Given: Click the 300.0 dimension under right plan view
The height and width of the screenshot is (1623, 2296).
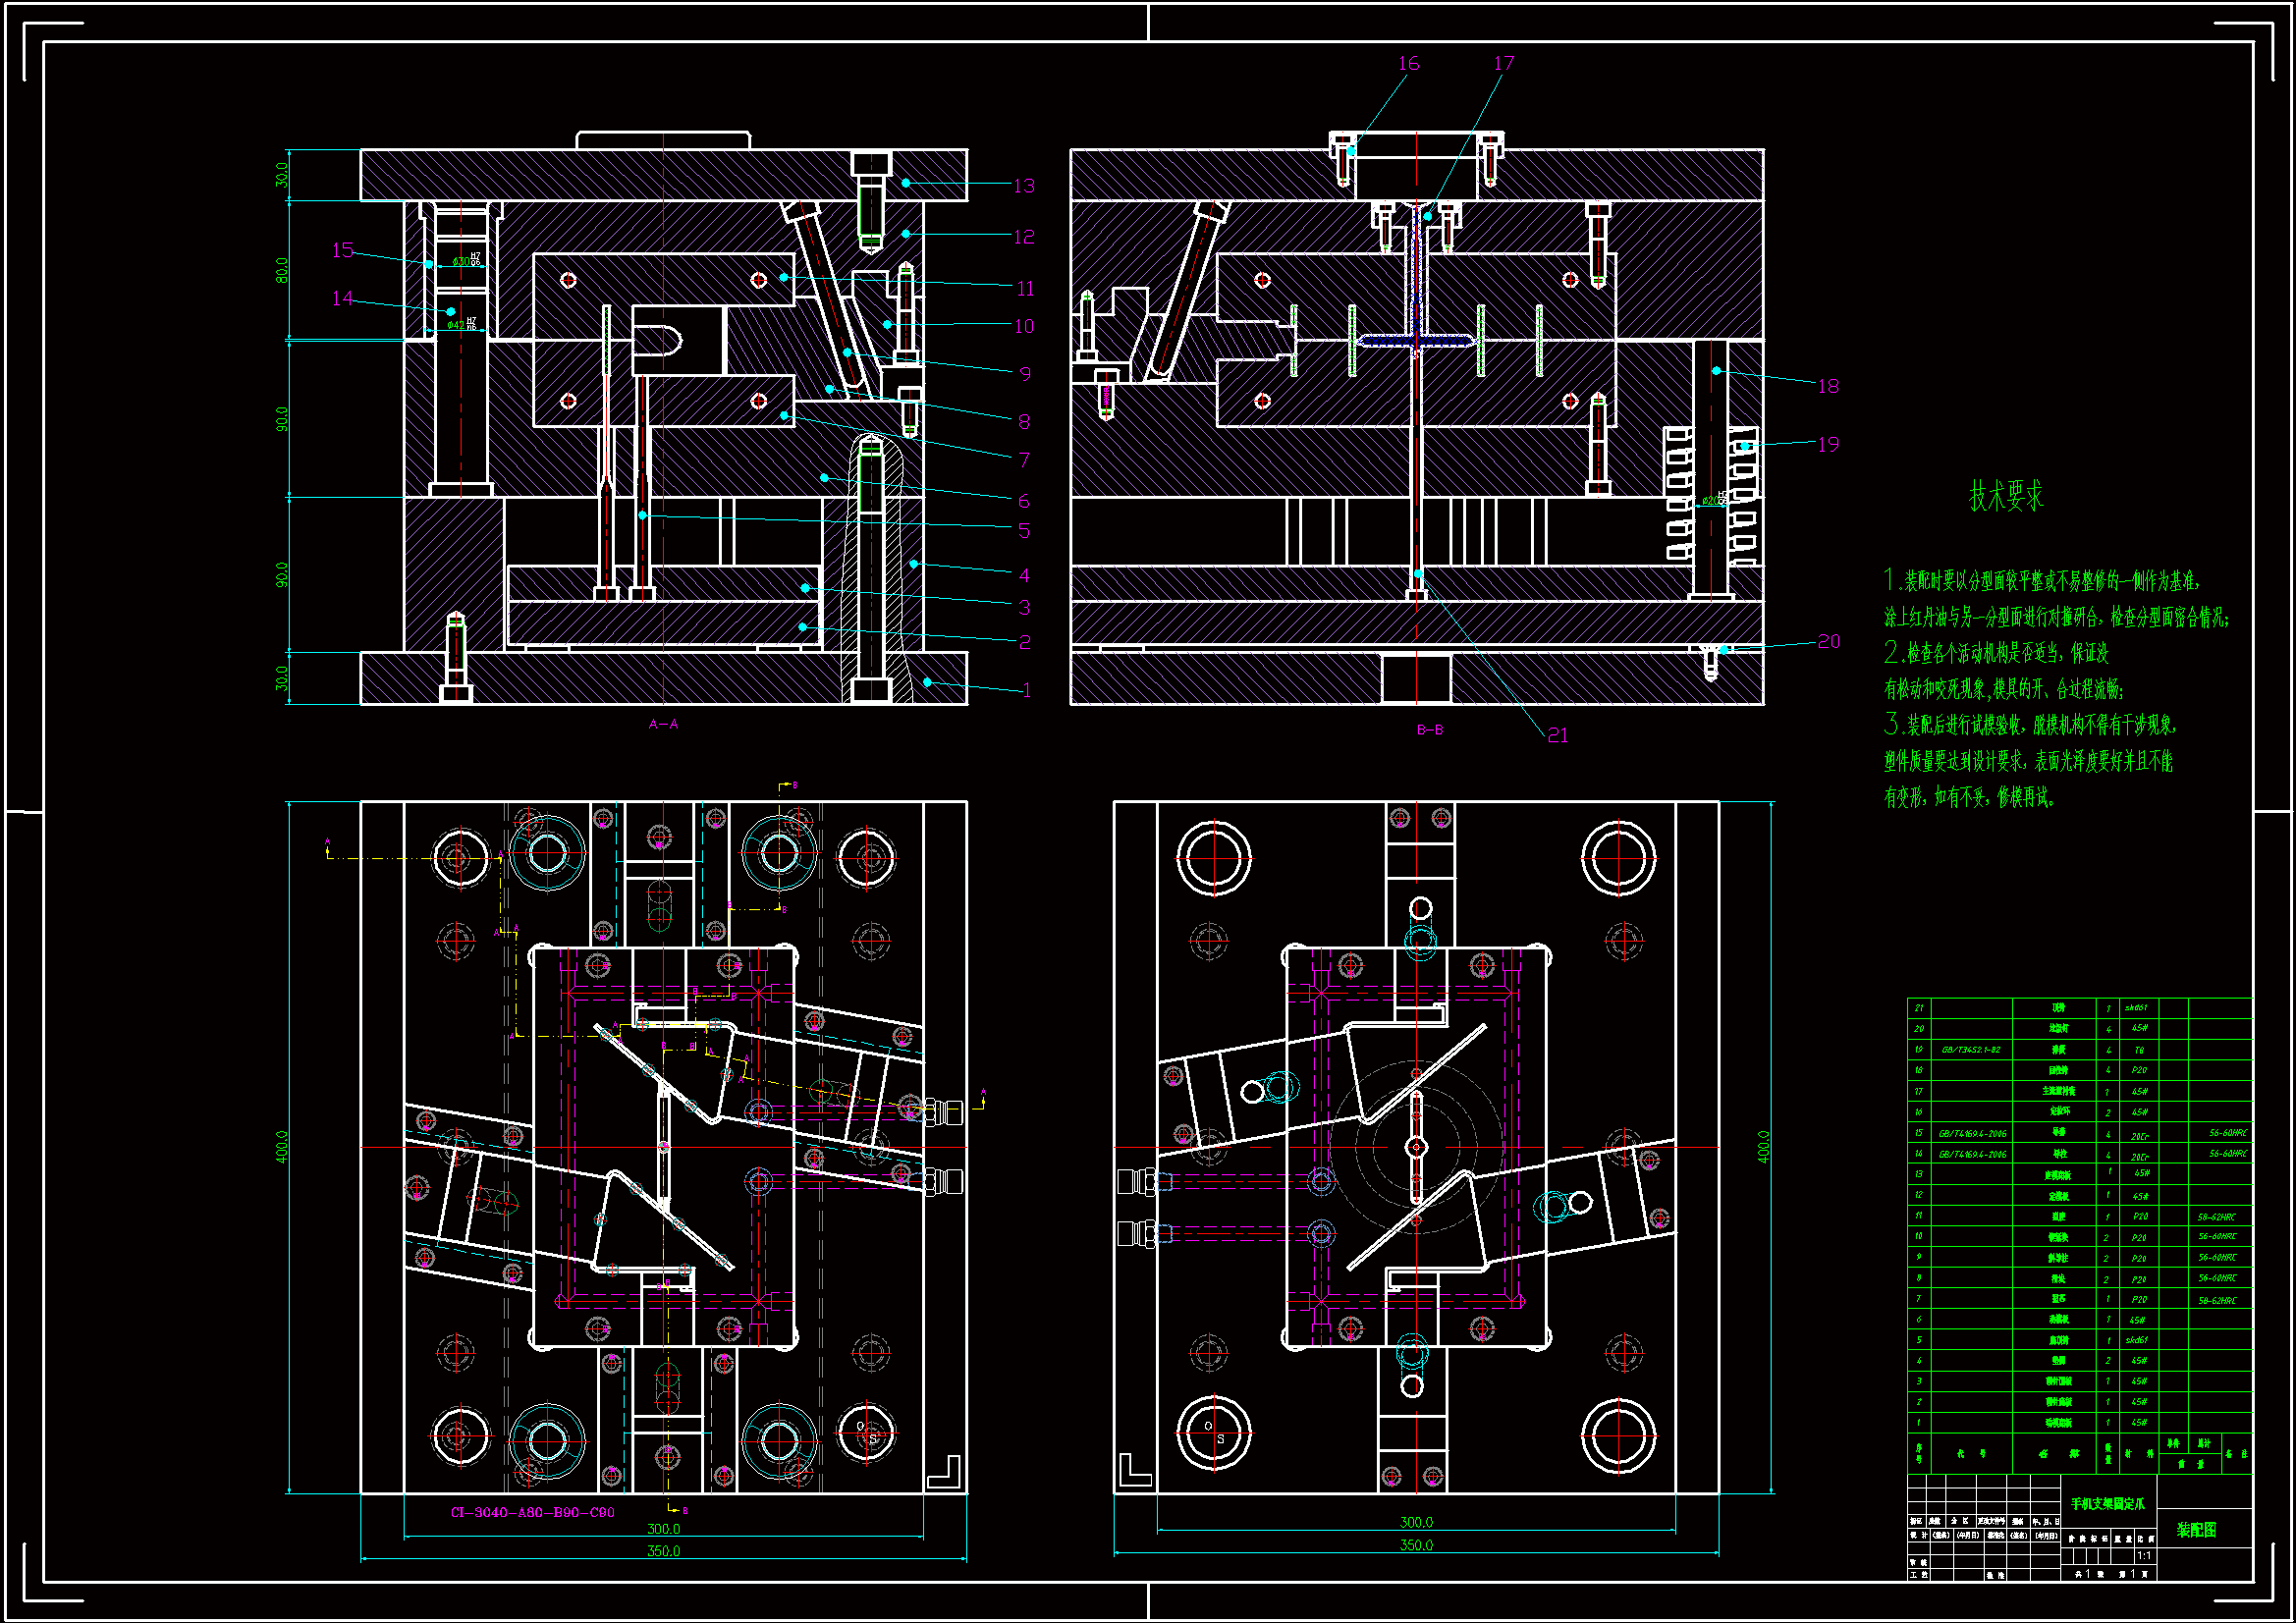Looking at the screenshot, I should [x=1415, y=1522].
